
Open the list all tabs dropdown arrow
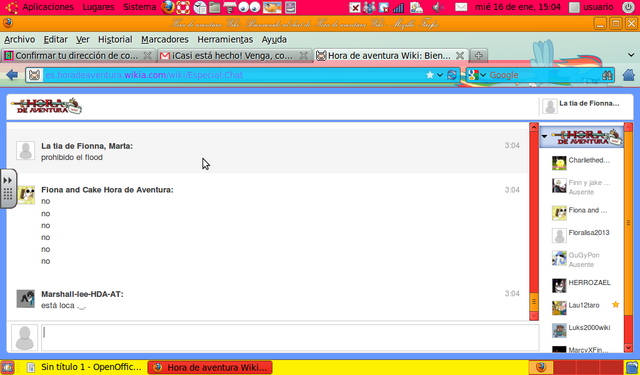631,55
